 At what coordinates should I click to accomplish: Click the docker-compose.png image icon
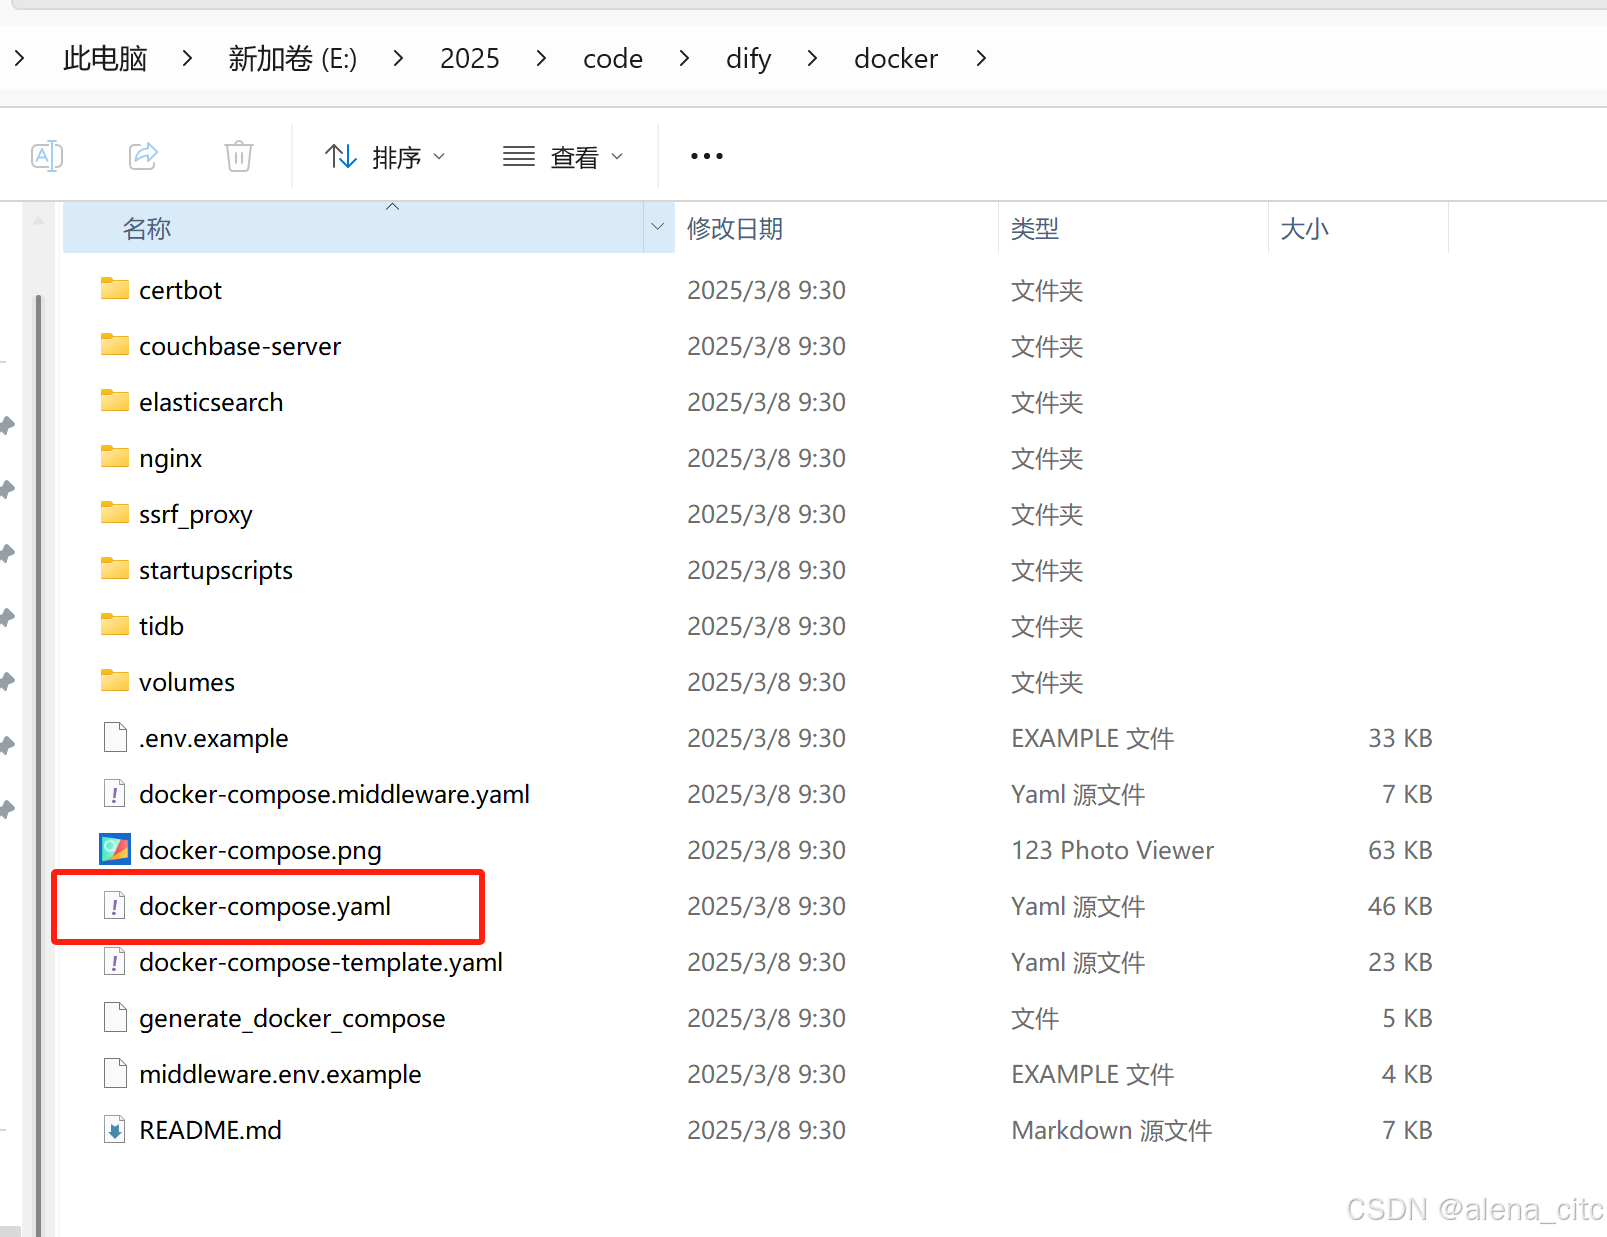click(x=115, y=849)
